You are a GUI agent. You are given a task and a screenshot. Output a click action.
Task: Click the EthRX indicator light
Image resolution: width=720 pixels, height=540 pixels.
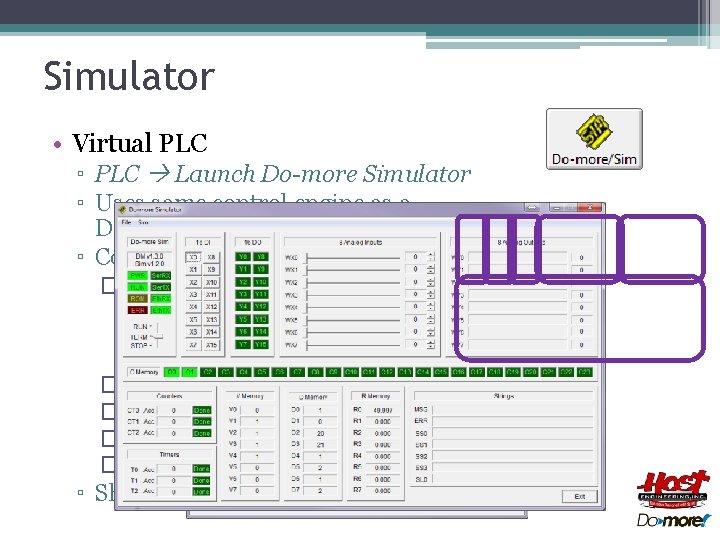161,298
